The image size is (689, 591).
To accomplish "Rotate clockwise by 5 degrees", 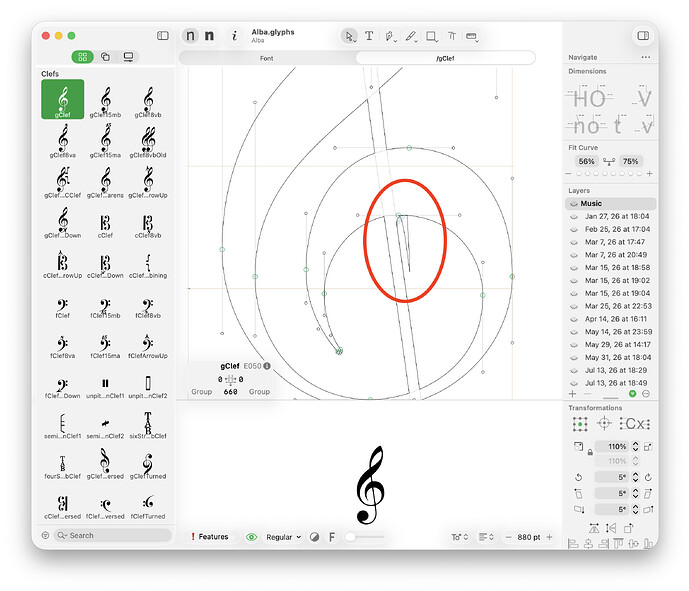I will coord(648,477).
